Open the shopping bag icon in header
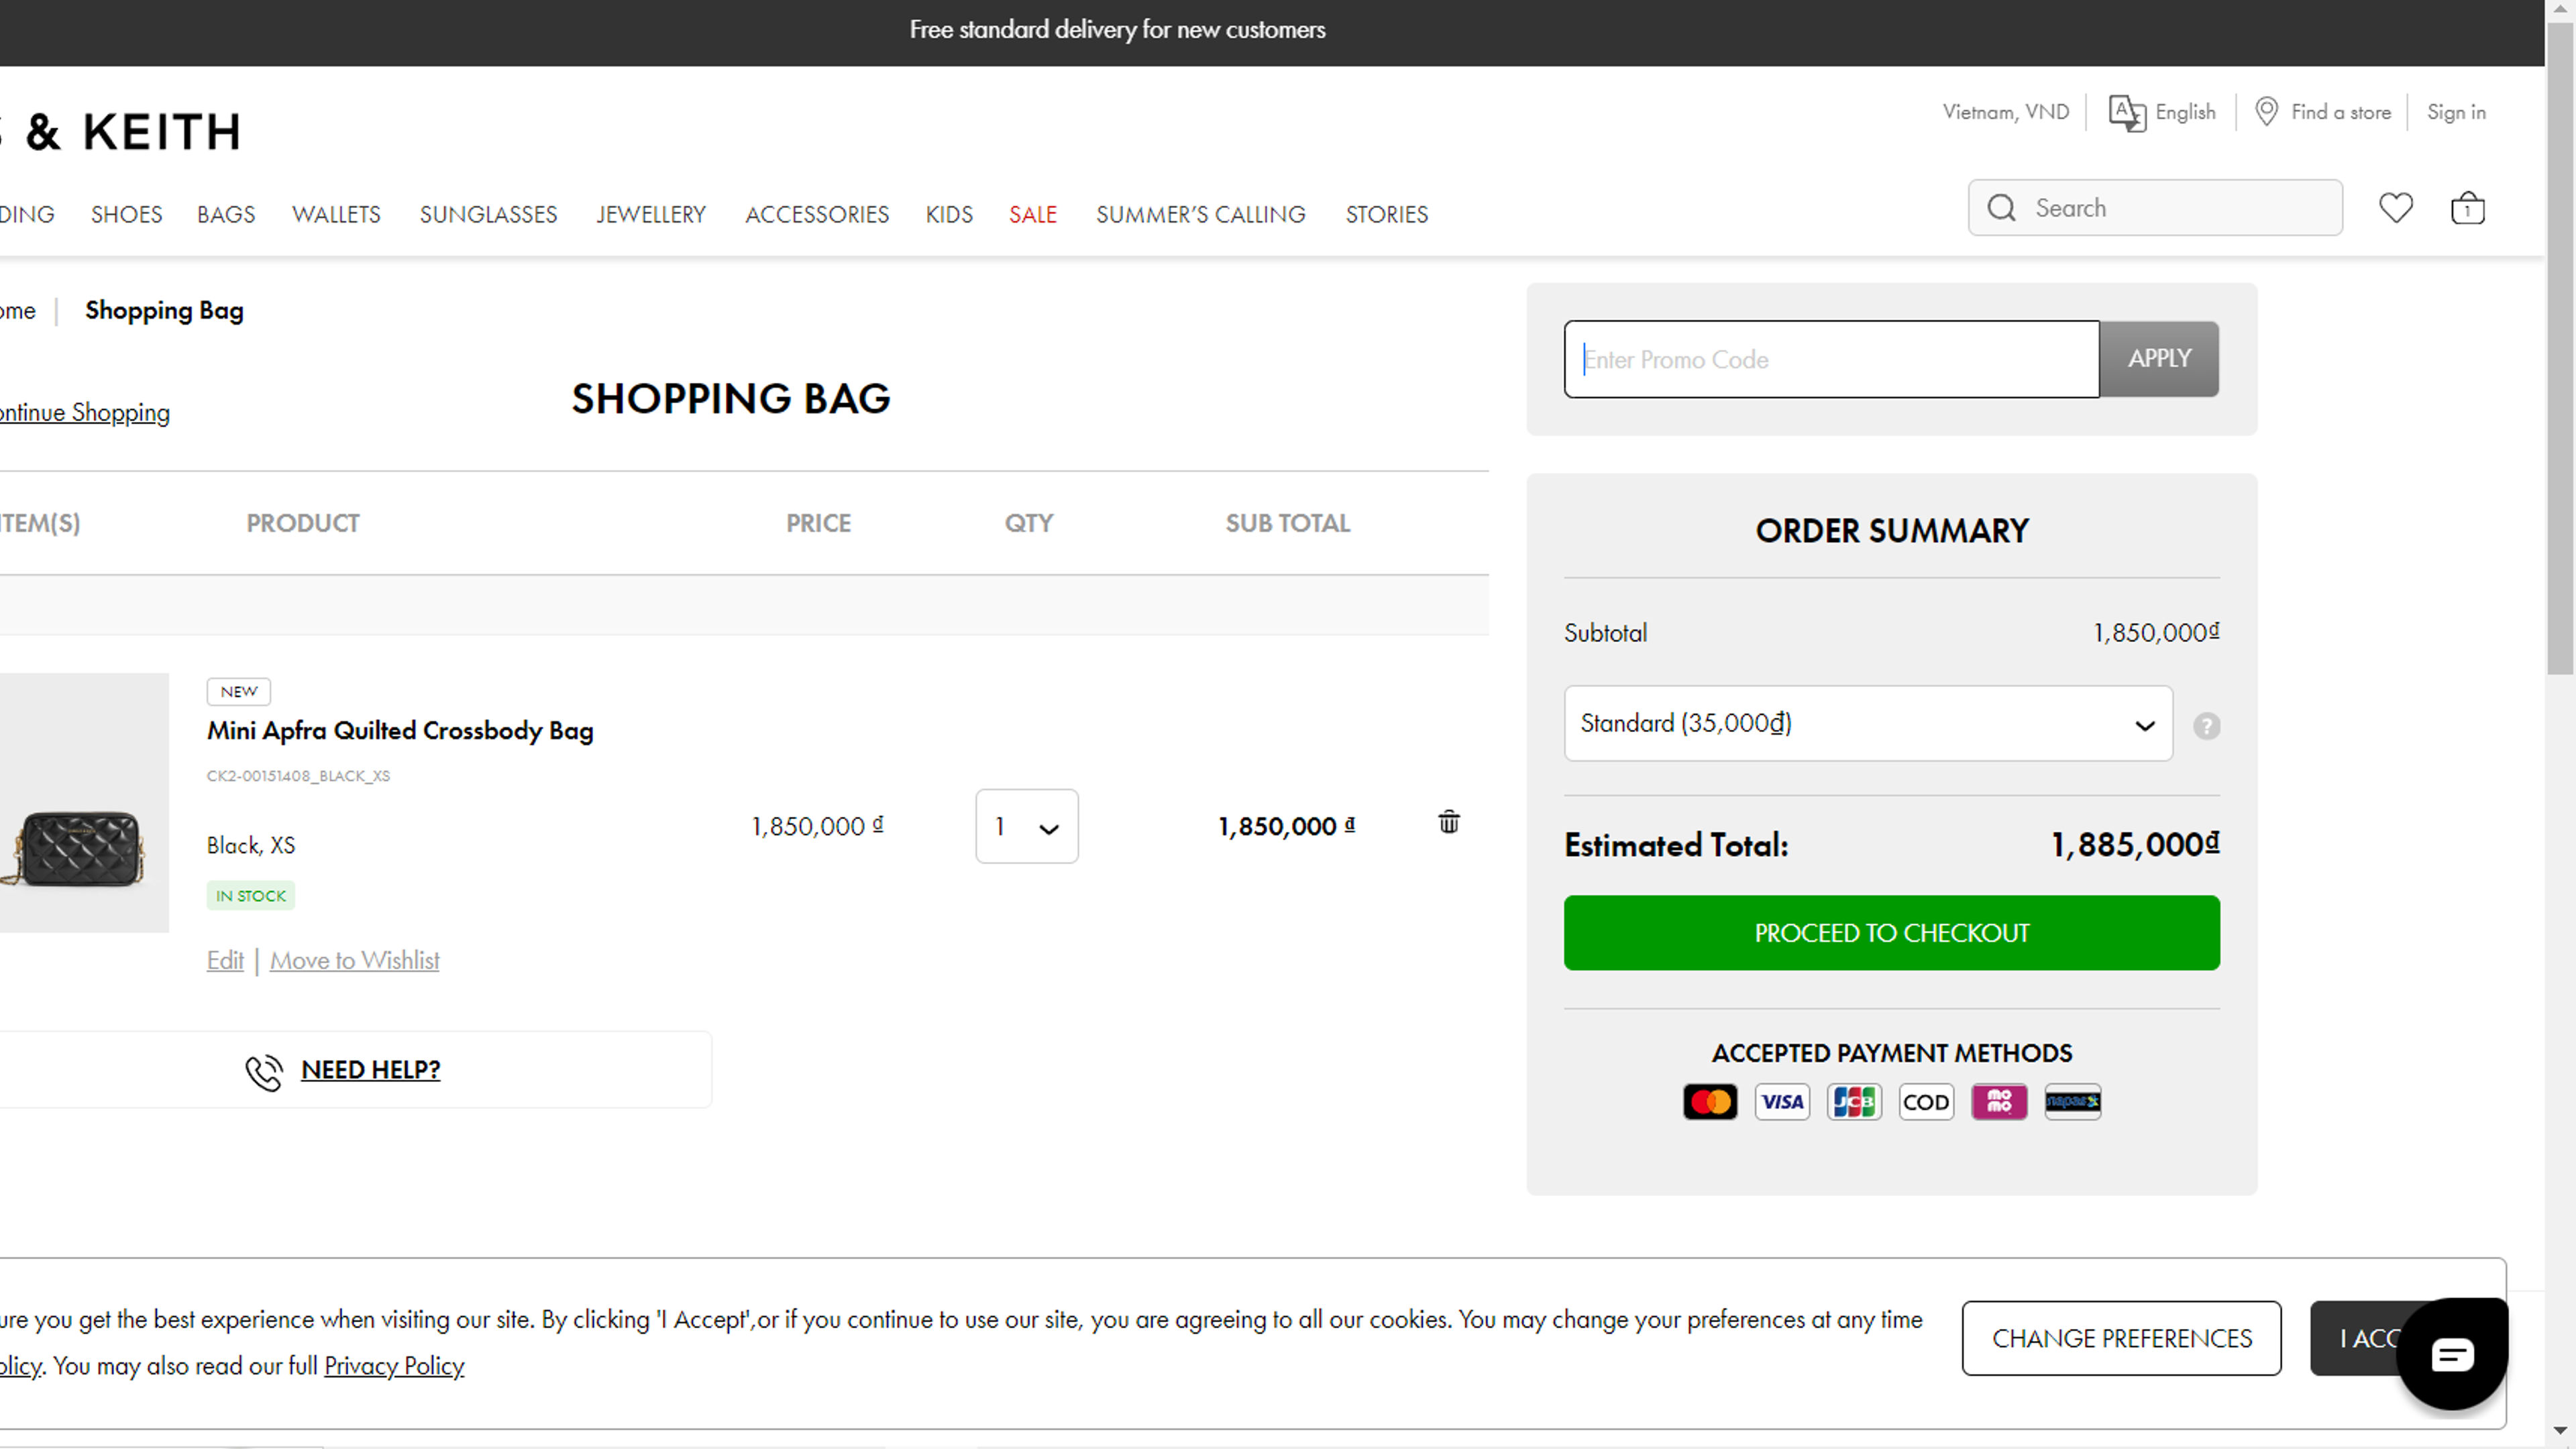Viewport: 2576px width, 1449px height. click(2467, 208)
